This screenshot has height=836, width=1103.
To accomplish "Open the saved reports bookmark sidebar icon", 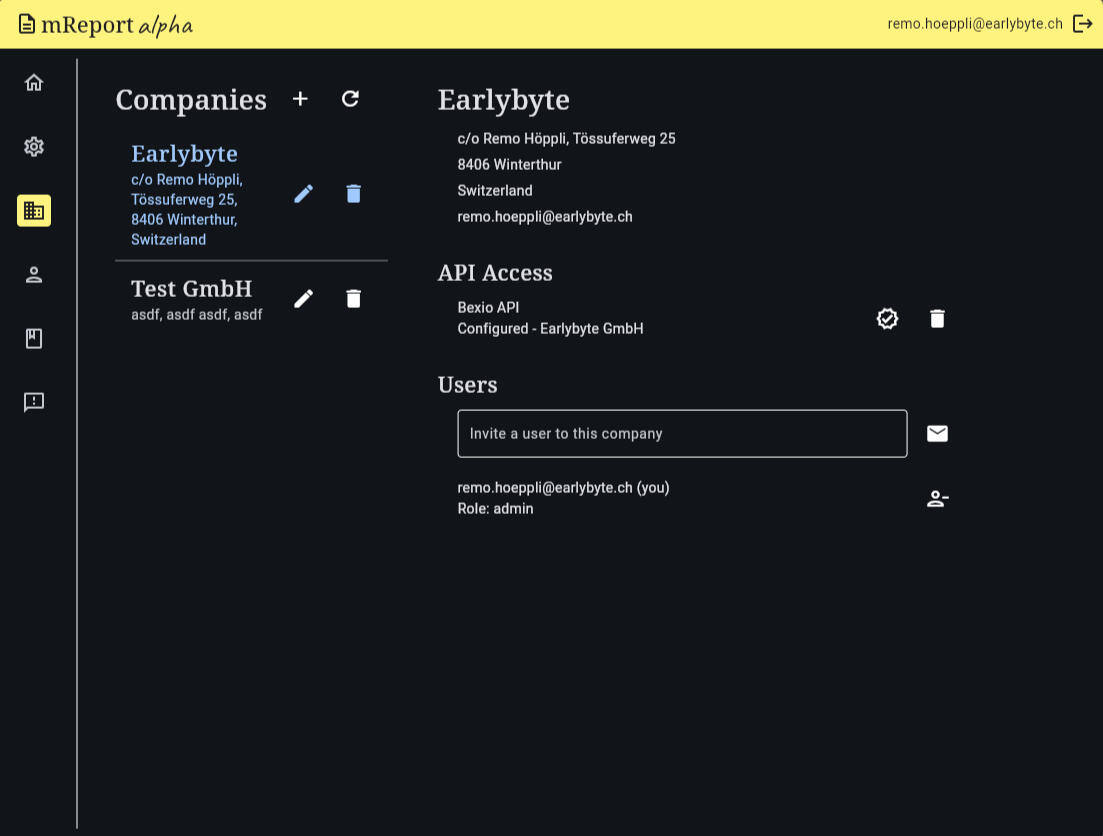I will pos(34,338).
